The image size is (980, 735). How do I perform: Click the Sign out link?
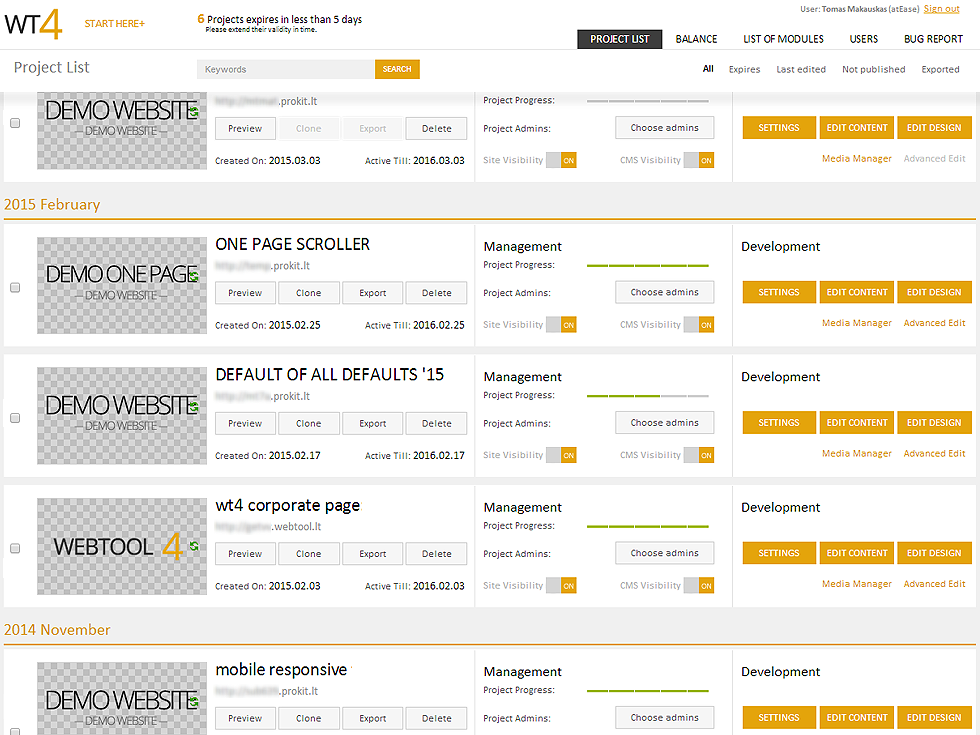(941, 9)
